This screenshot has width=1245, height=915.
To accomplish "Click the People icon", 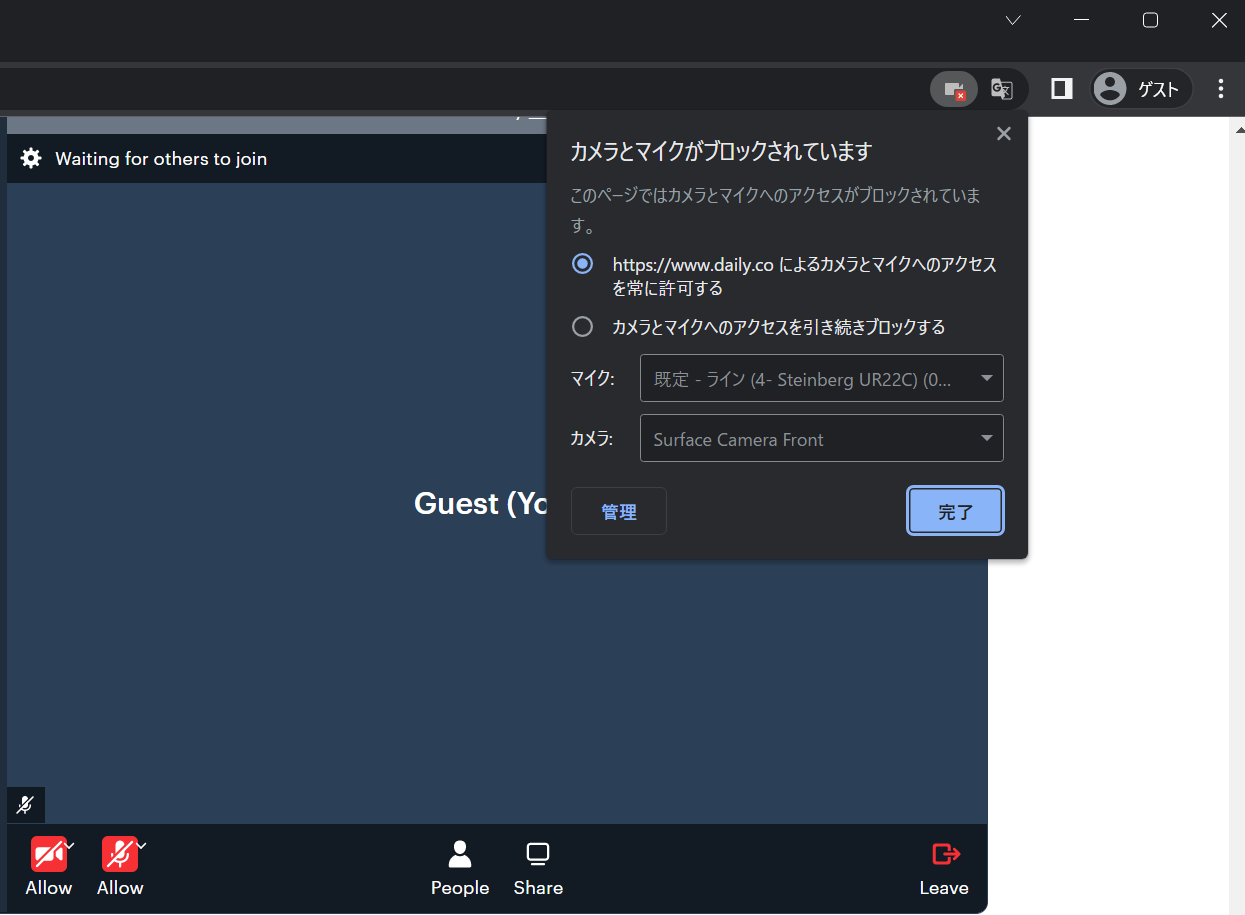I will tap(460, 854).
